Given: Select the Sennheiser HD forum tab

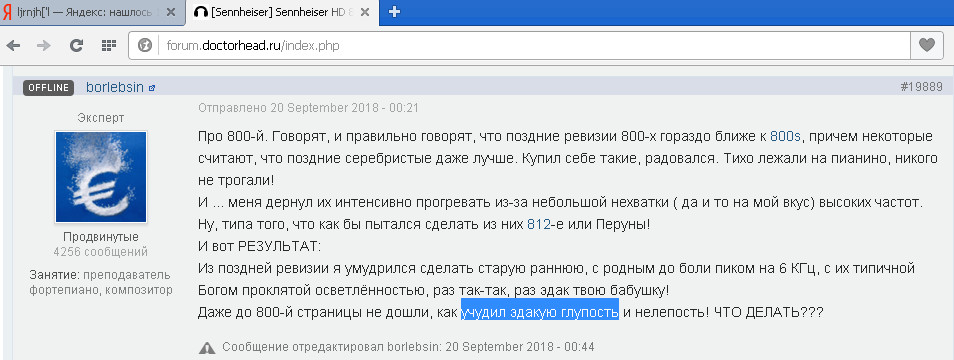Looking at the screenshot, I should coord(282,12).
